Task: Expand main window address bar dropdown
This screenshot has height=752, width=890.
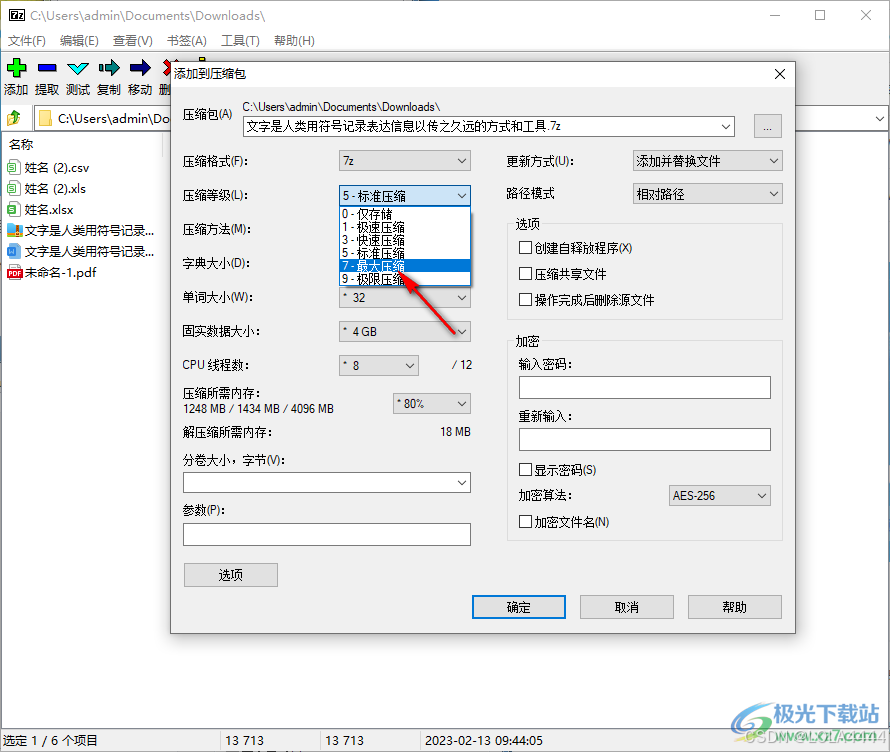Action: [x=879, y=119]
